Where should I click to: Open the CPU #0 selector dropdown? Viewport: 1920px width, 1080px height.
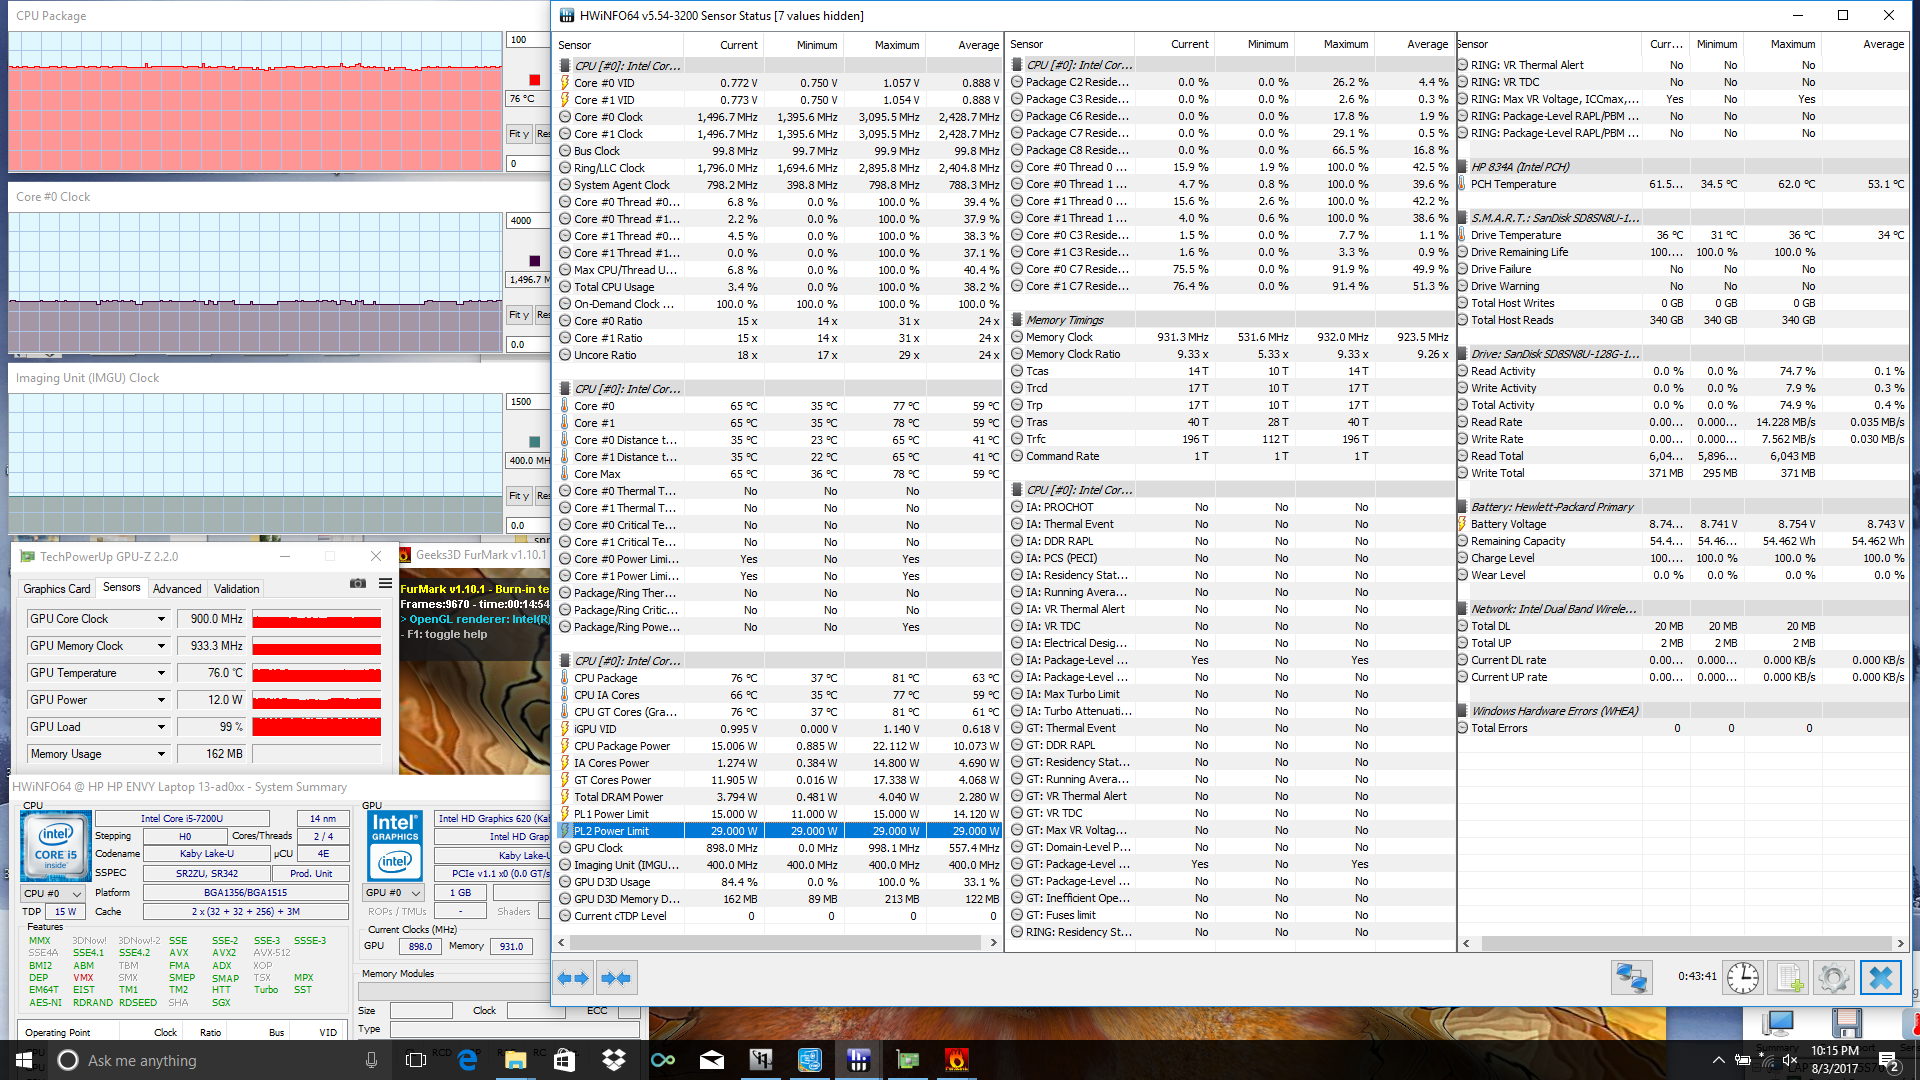(x=54, y=893)
